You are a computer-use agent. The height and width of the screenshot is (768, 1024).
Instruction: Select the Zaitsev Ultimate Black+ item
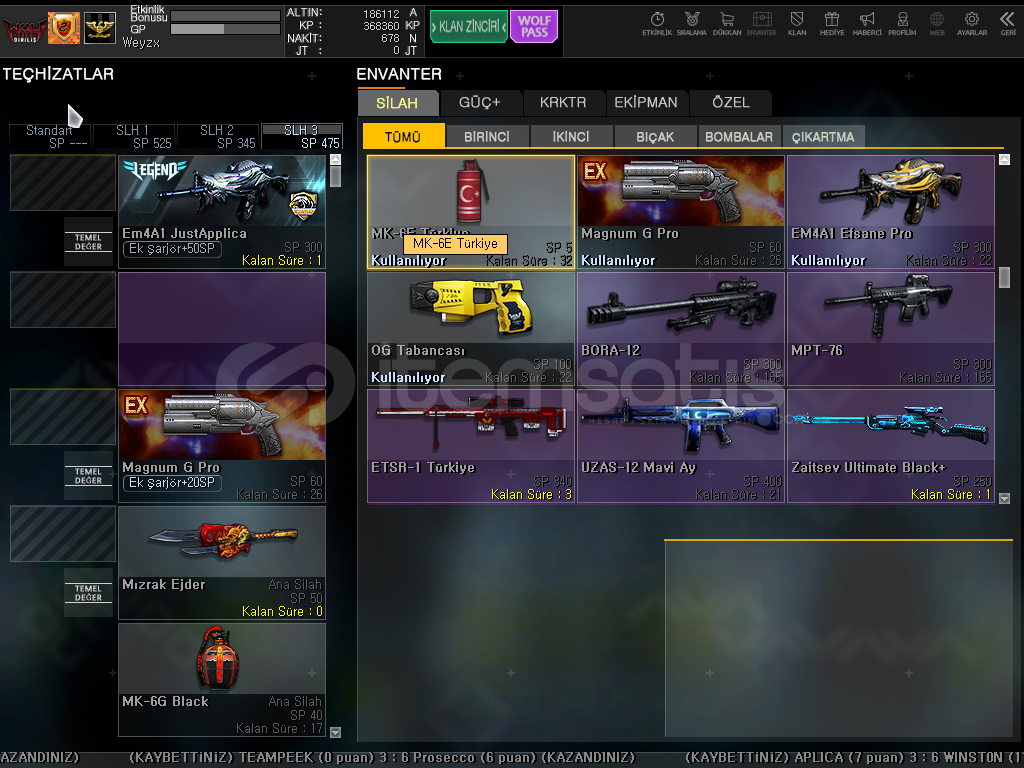[891, 446]
